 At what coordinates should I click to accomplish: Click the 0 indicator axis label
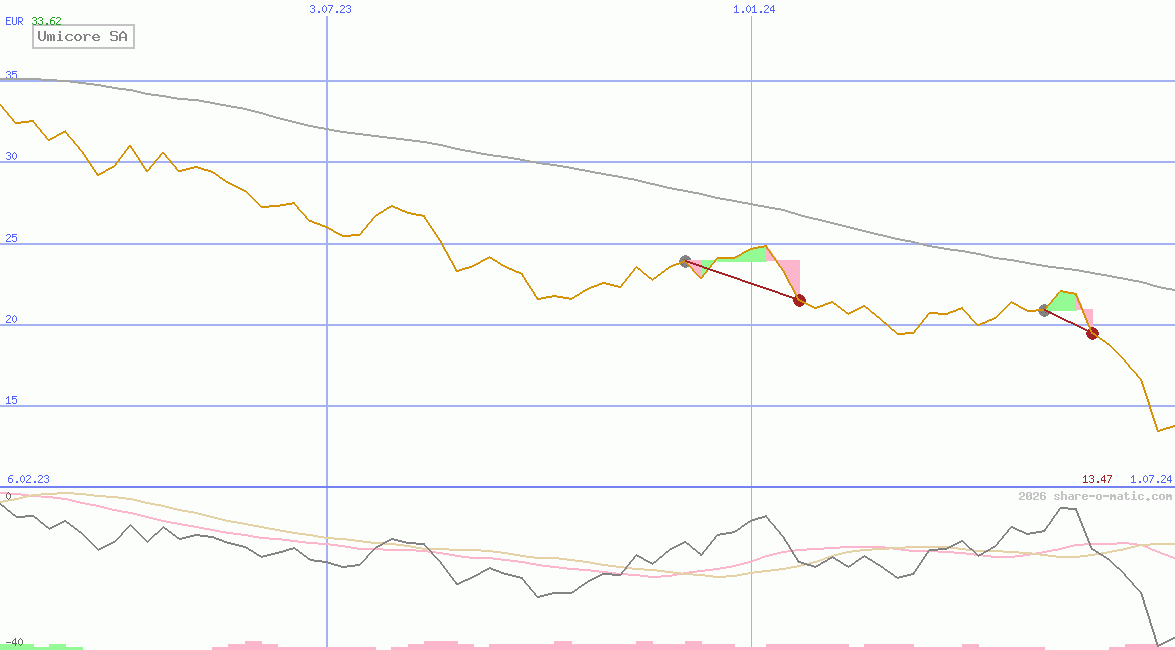coord(8,496)
